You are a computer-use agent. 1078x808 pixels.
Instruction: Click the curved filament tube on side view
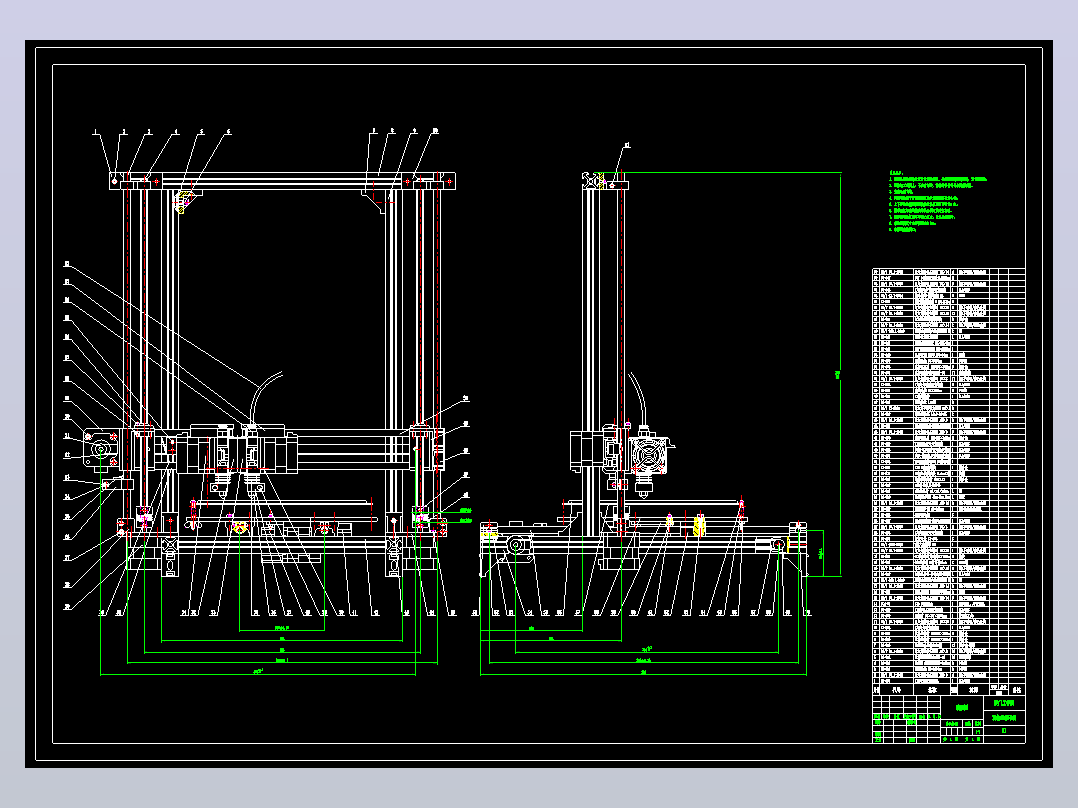tap(639, 399)
